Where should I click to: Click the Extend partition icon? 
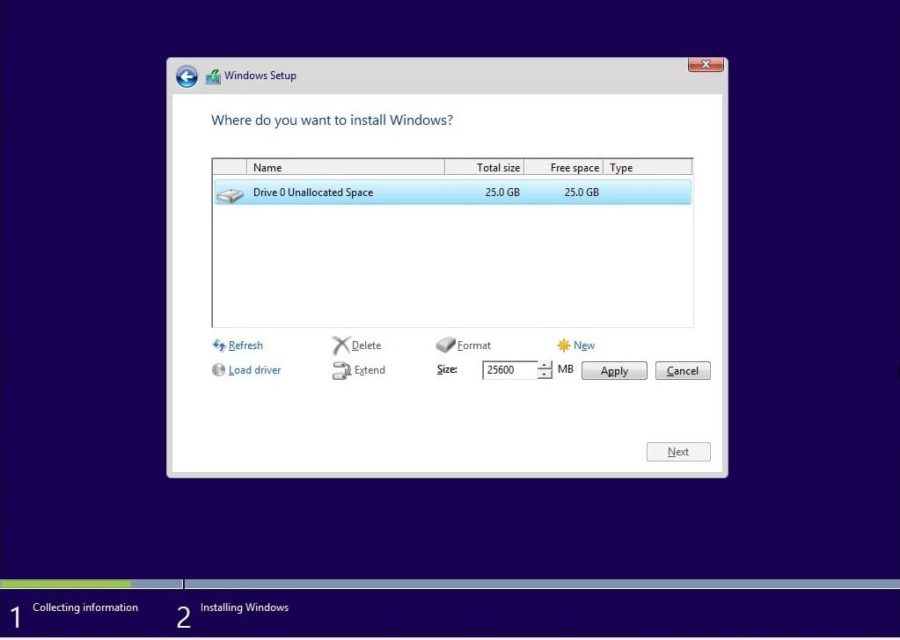[342, 370]
